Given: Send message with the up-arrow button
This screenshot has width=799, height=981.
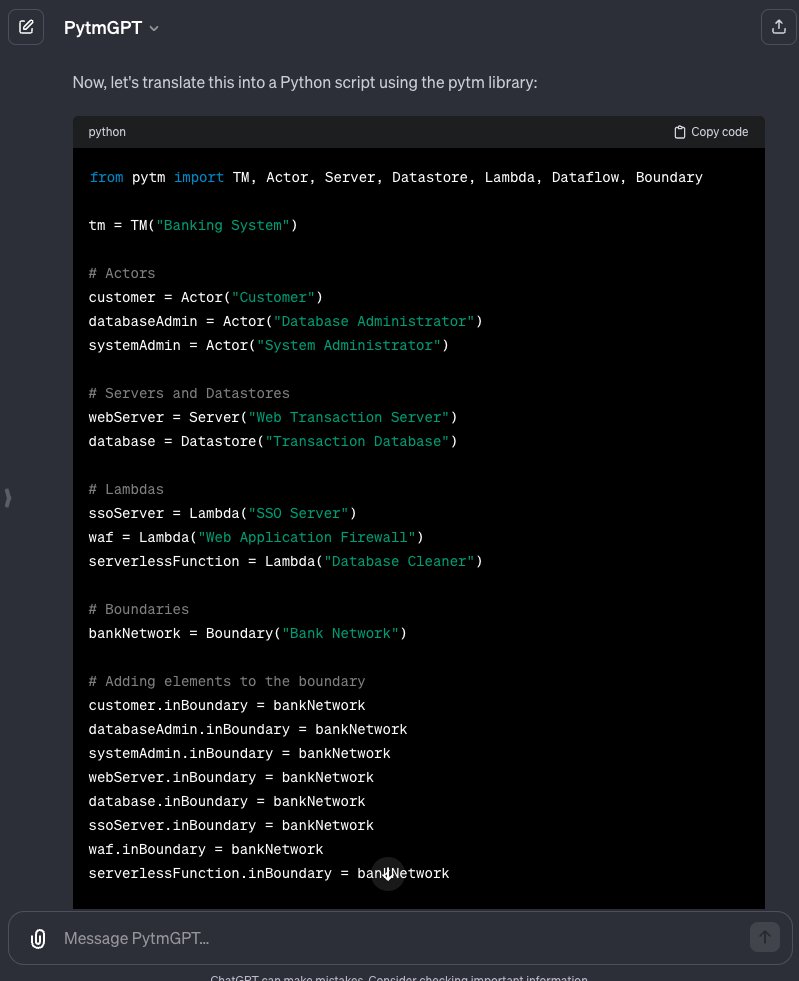Looking at the screenshot, I should click(x=765, y=937).
